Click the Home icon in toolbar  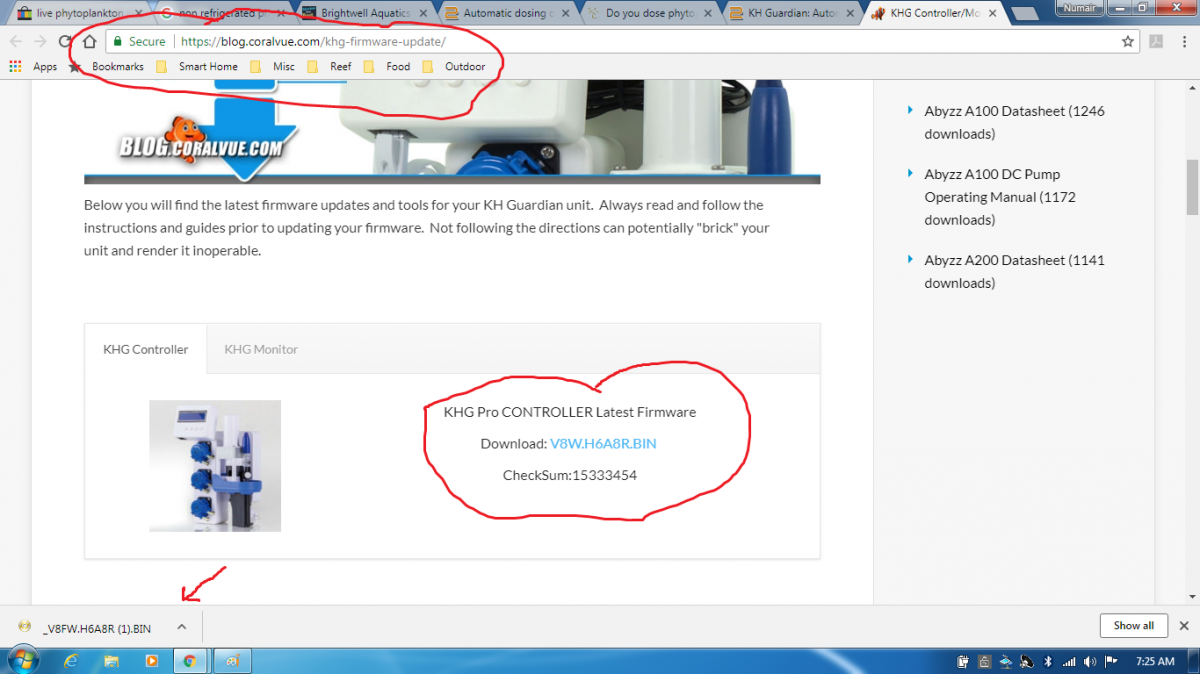89,42
